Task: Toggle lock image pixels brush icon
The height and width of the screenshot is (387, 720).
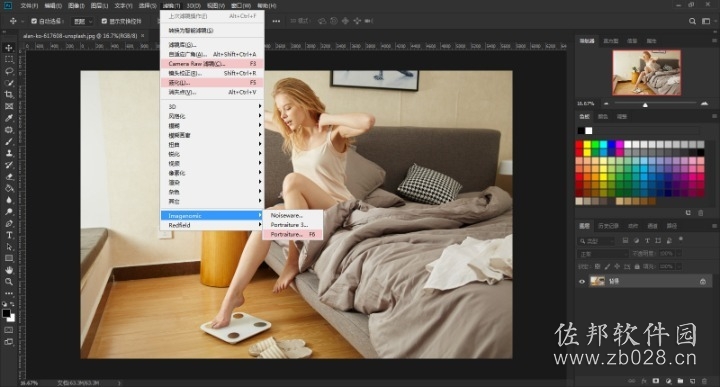Action: coord(607,266)
